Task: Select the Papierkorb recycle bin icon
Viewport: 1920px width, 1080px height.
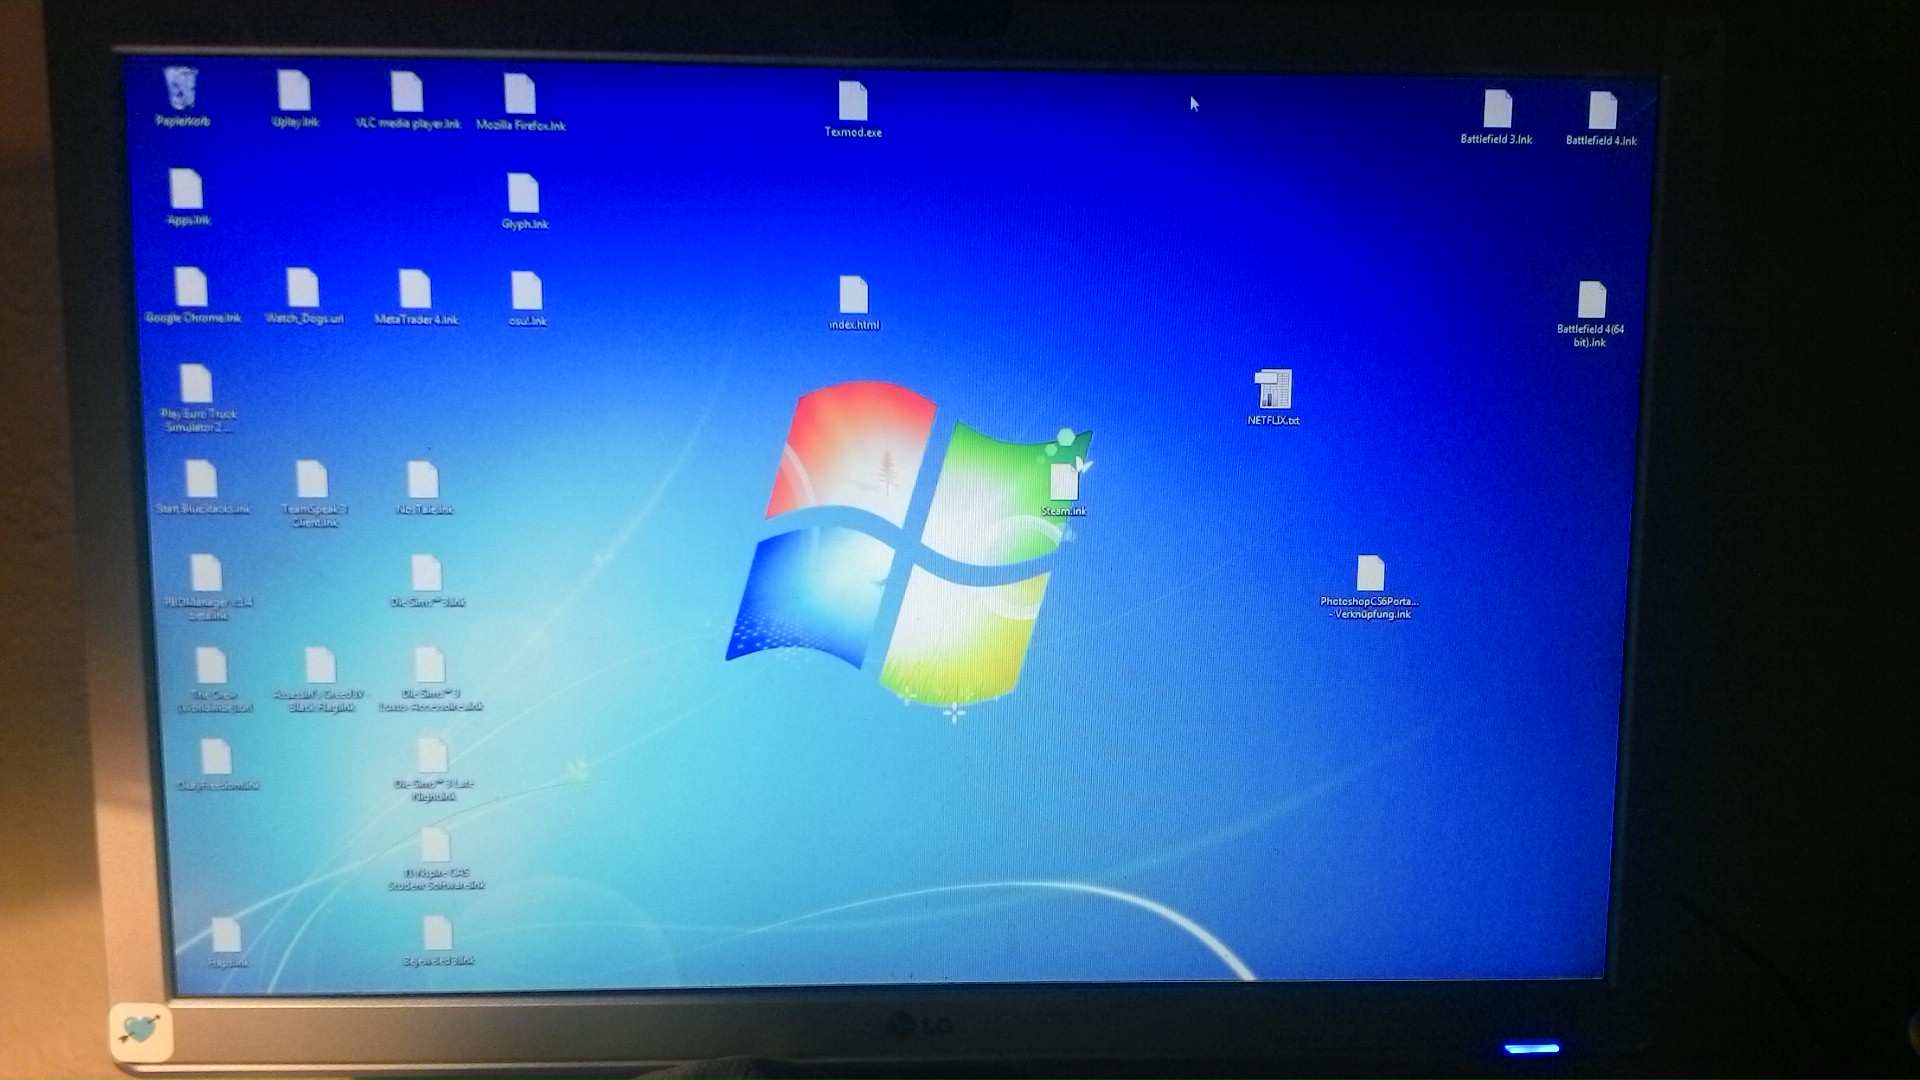Action: point(180,91)
